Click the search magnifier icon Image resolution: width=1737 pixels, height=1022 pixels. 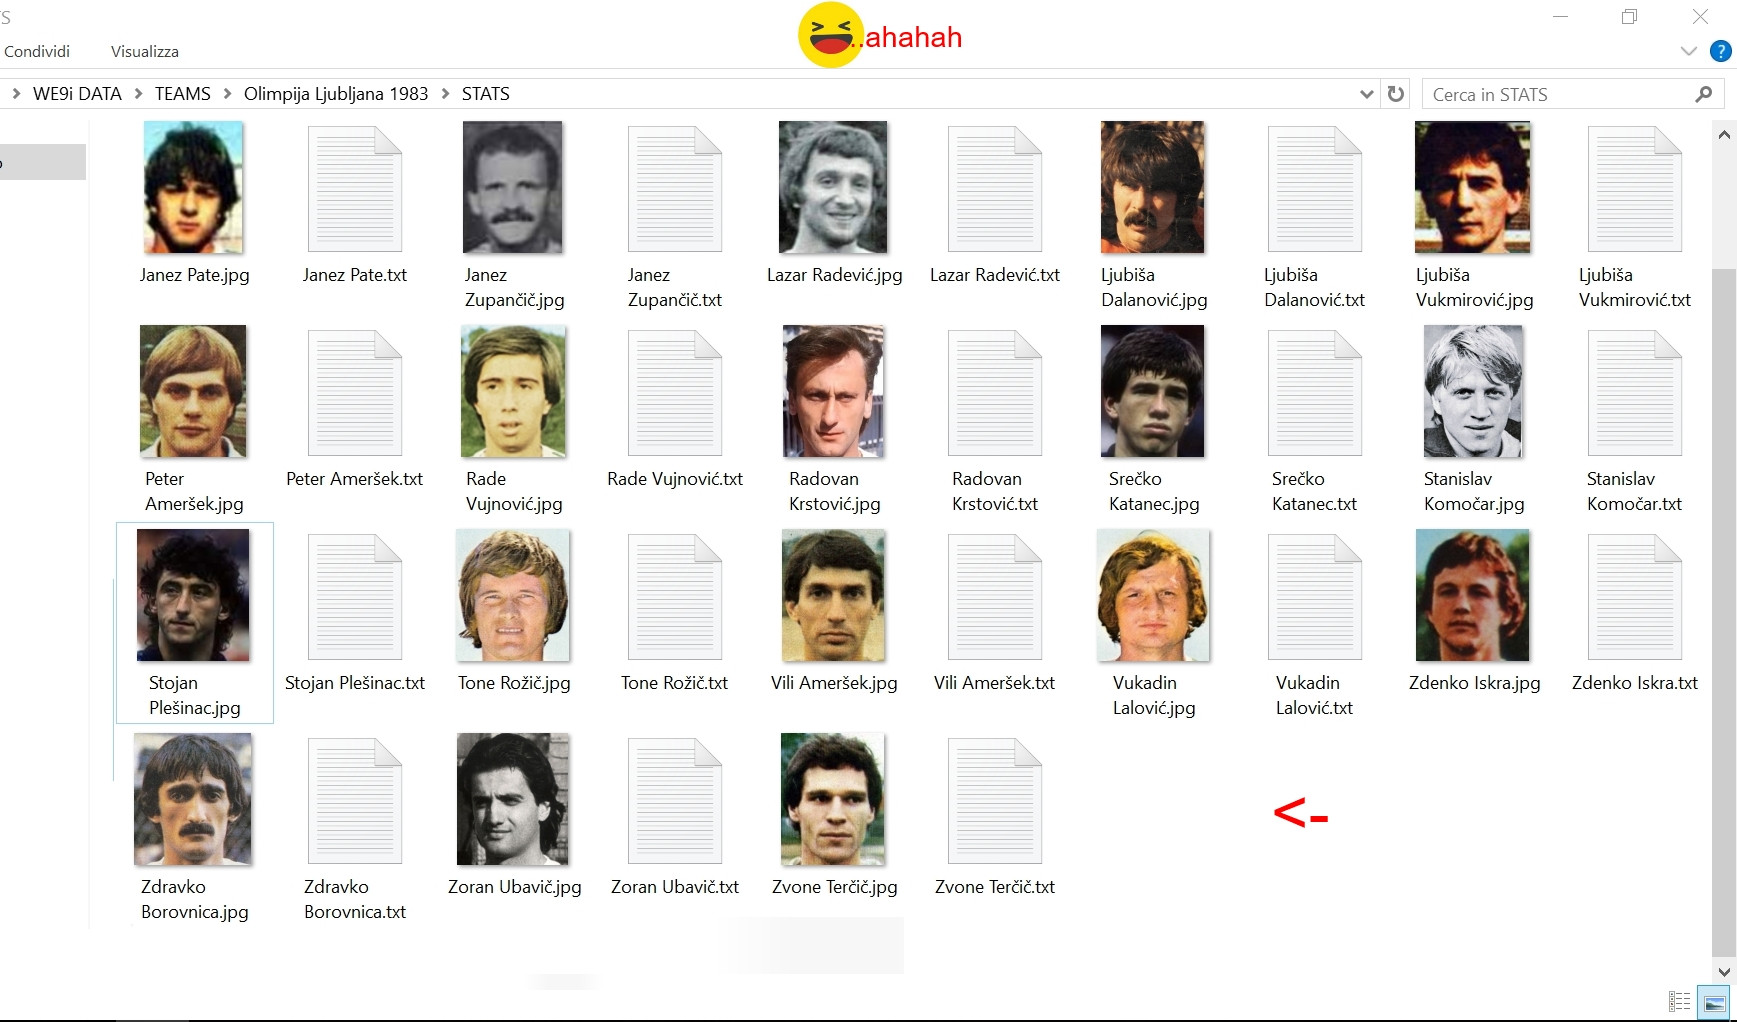(1704, 94)
